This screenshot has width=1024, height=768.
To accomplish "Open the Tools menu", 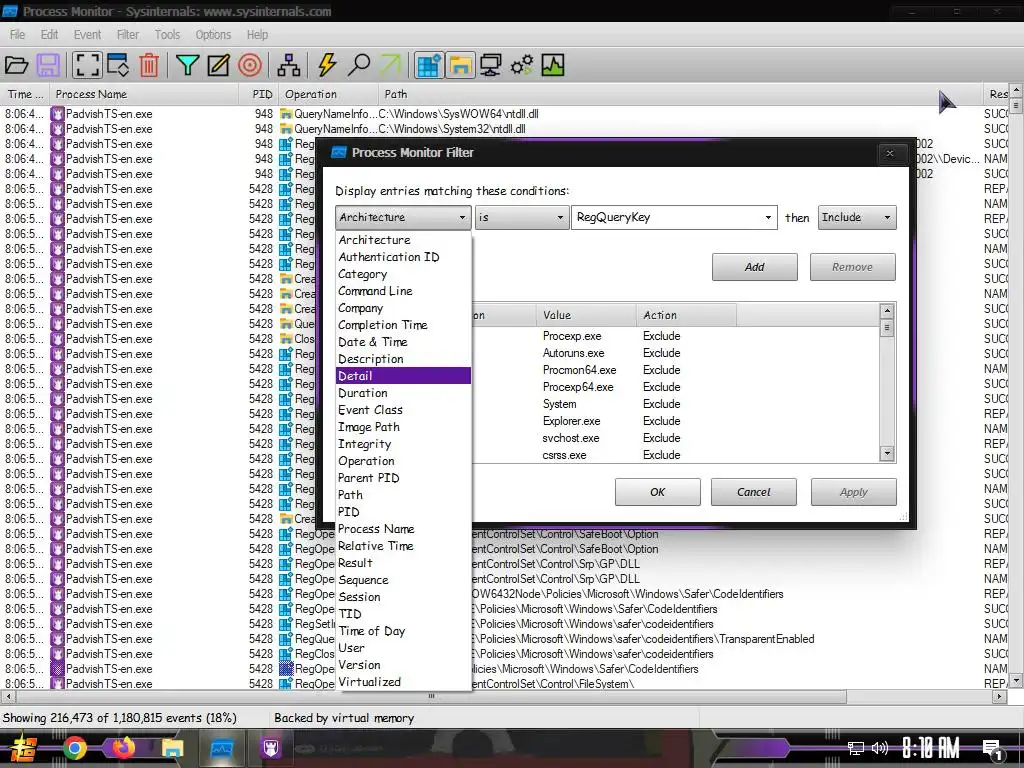I will [x=167, y=35].
